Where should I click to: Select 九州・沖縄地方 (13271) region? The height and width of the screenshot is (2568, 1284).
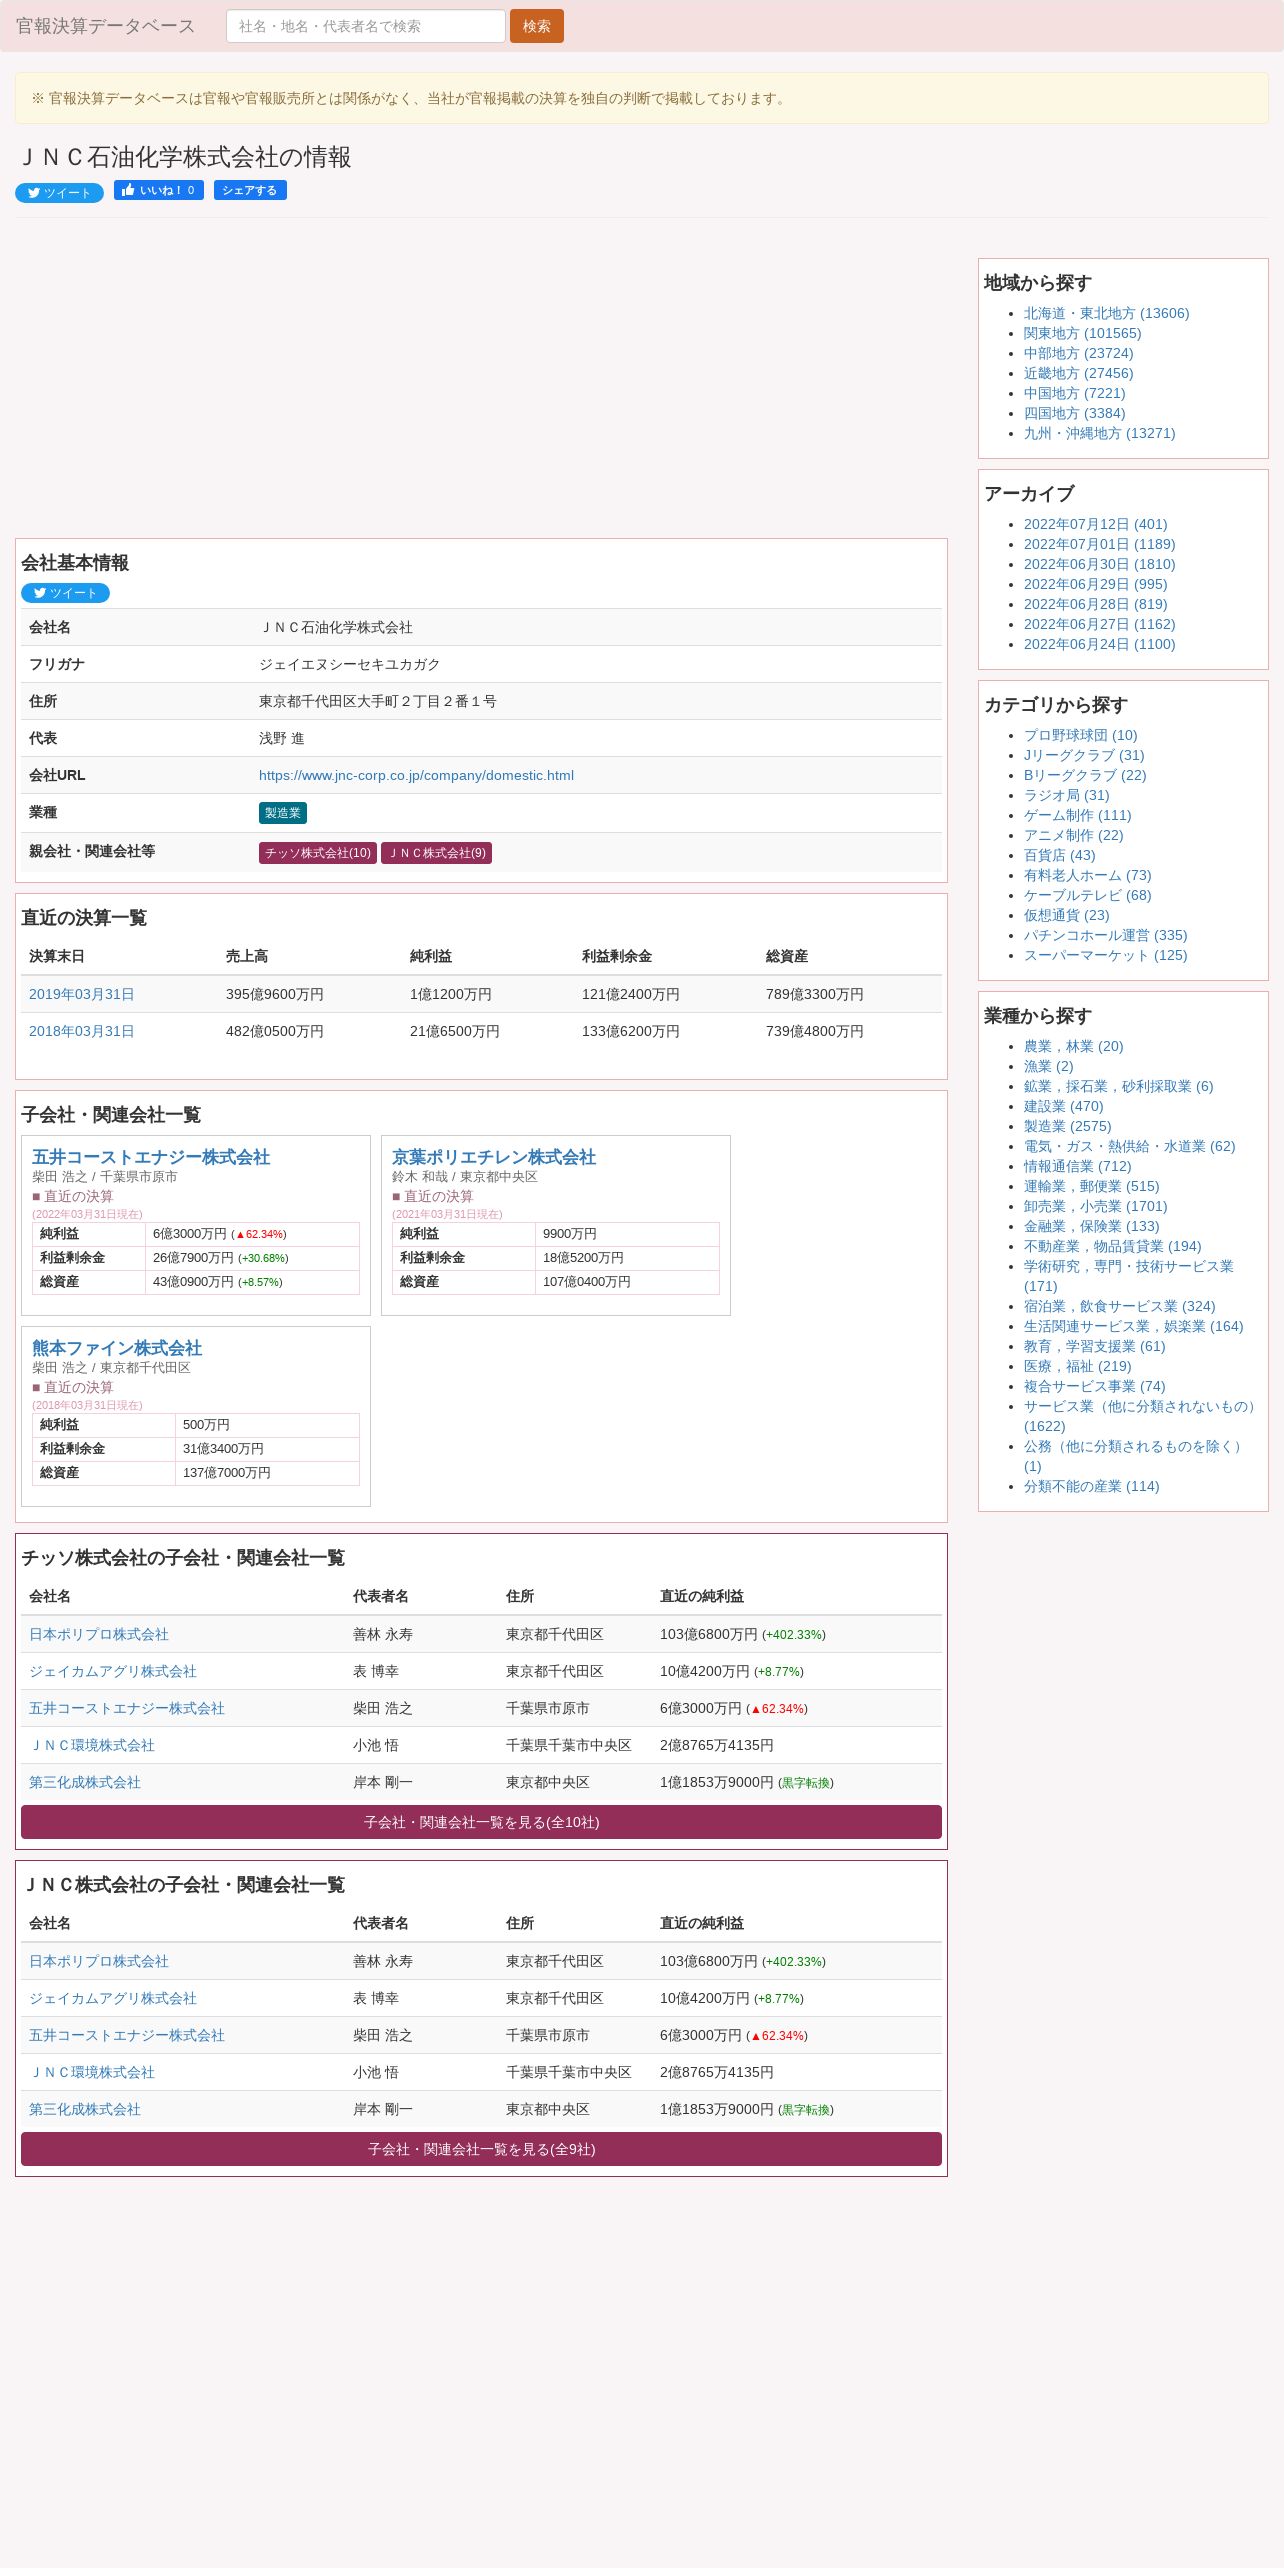click(x=1099, y=433)
